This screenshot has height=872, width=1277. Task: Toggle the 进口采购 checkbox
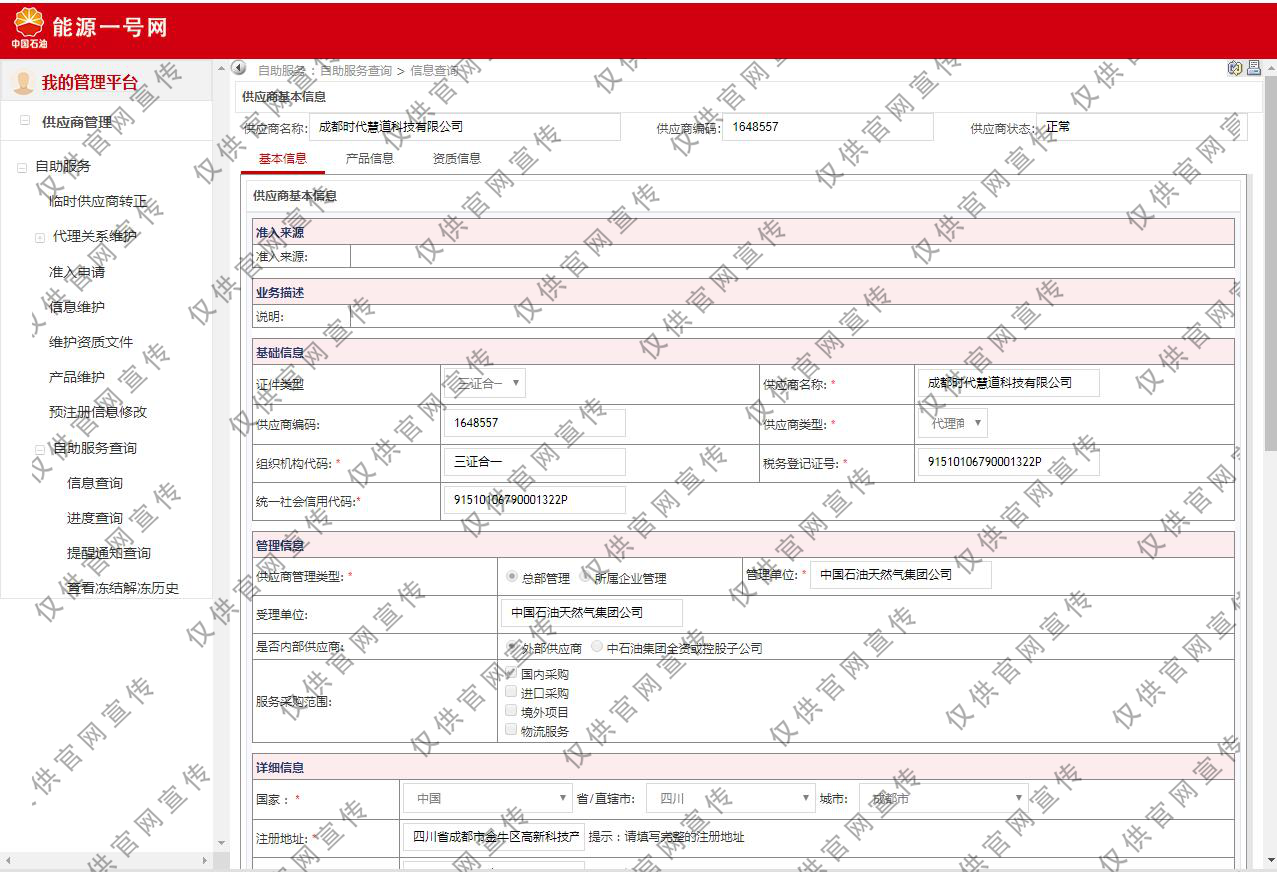[x=512, y=692]
